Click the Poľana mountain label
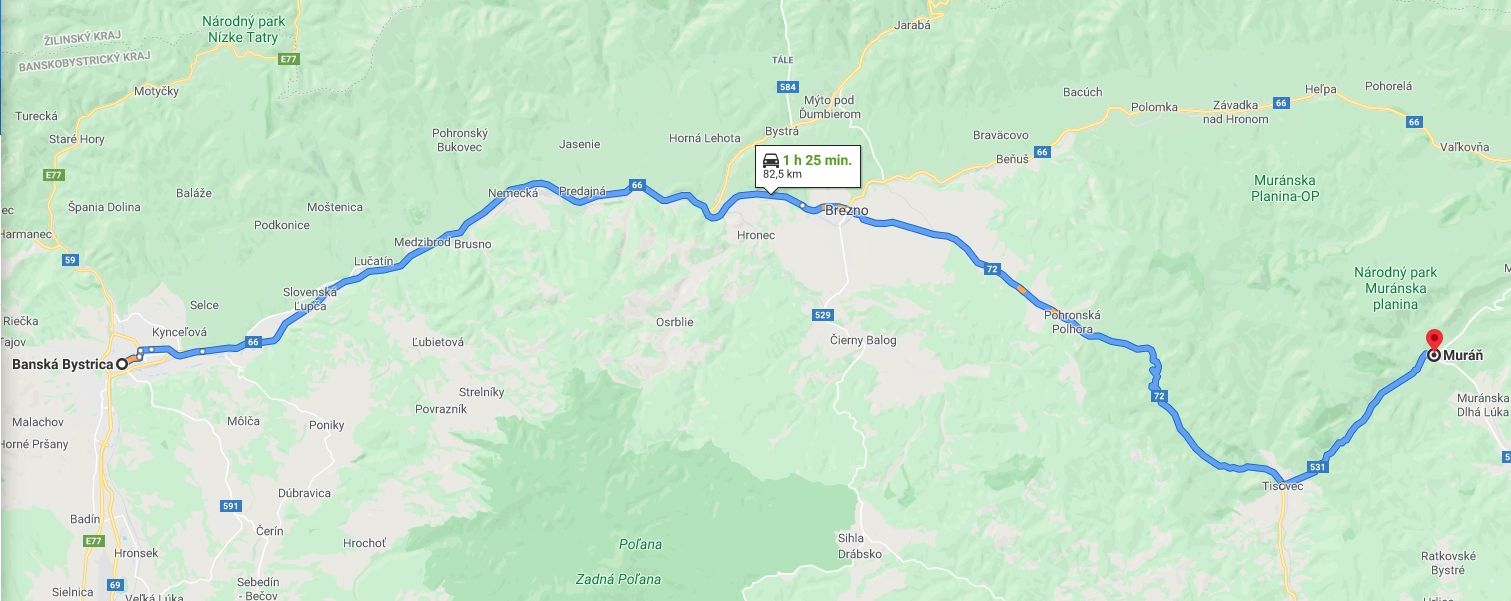 click(639, 545)
